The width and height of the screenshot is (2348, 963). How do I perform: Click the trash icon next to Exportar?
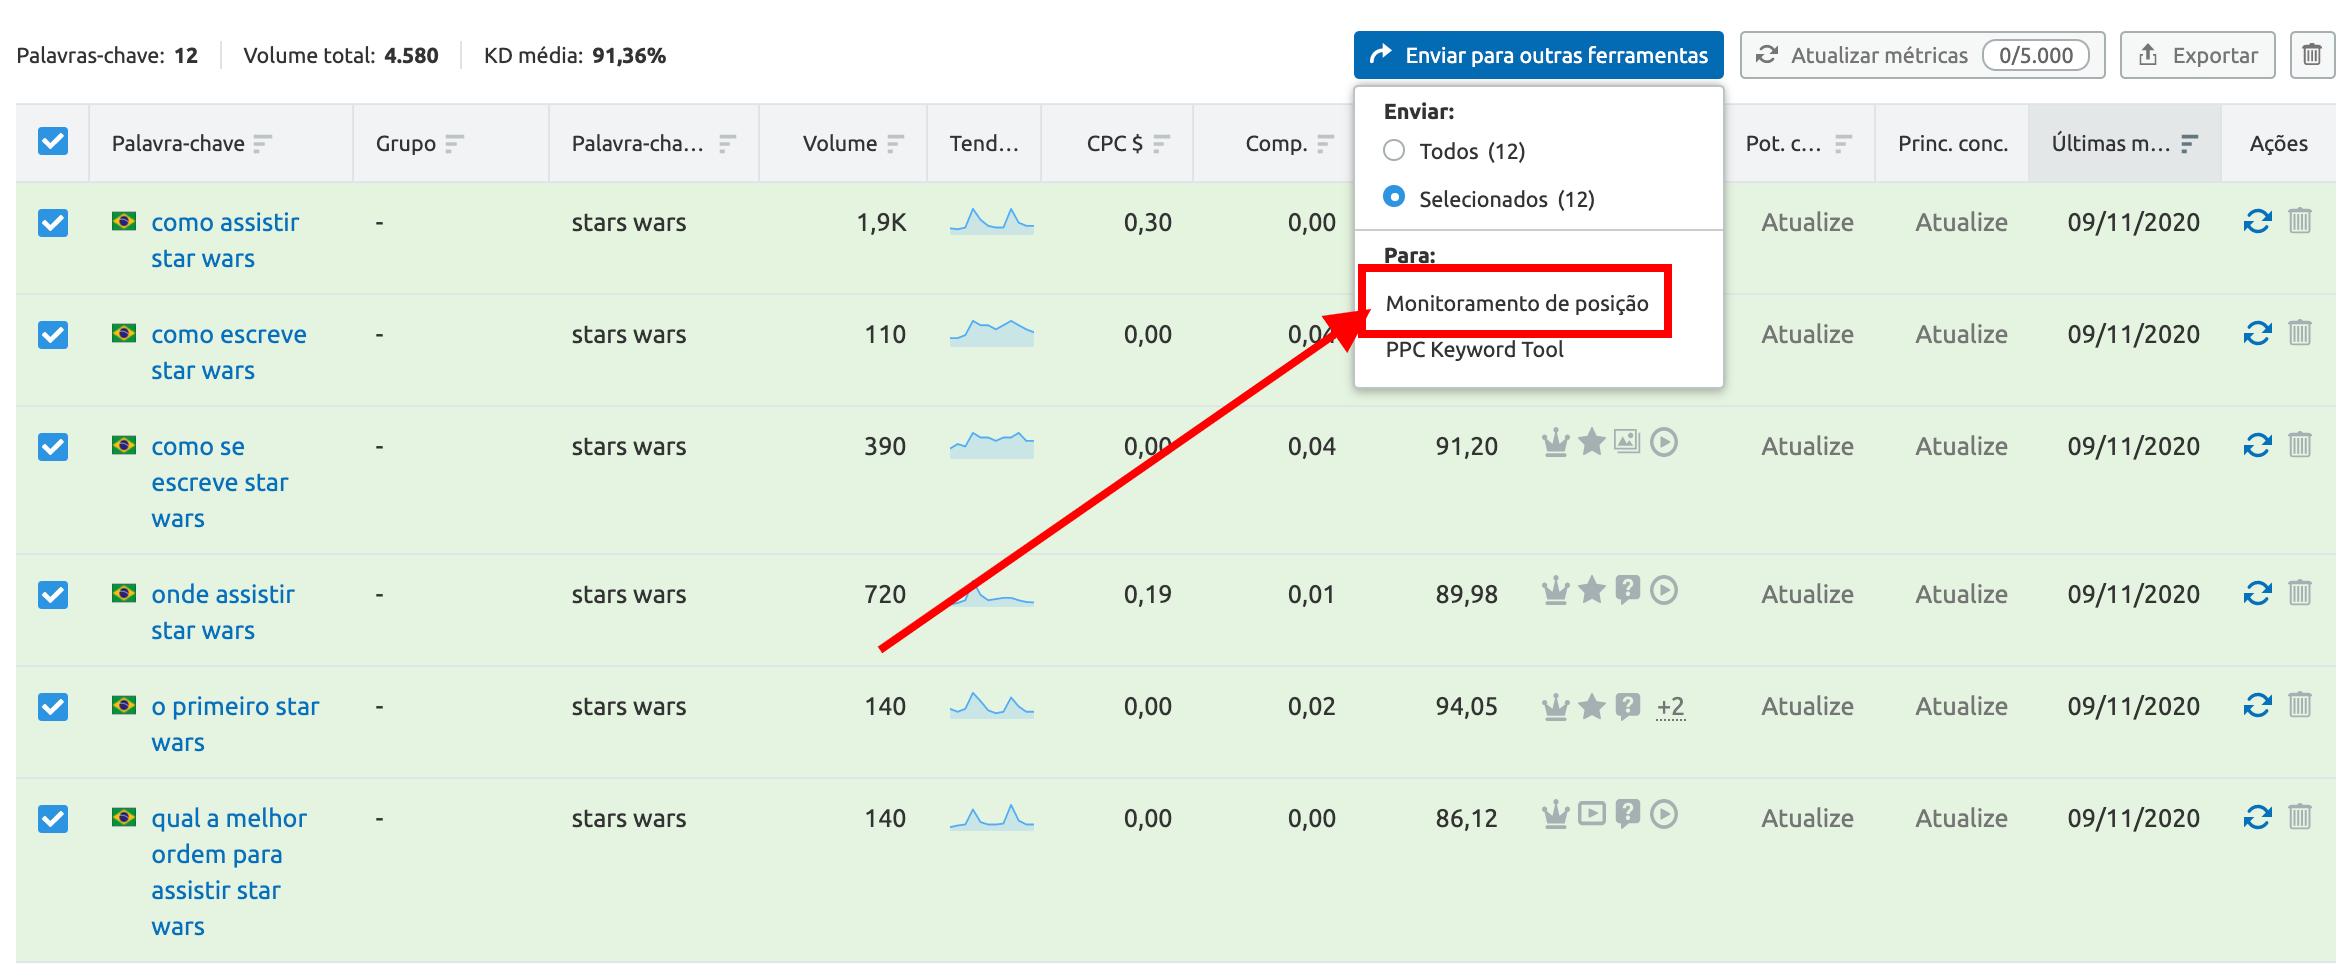click(x=2312, y=55)
